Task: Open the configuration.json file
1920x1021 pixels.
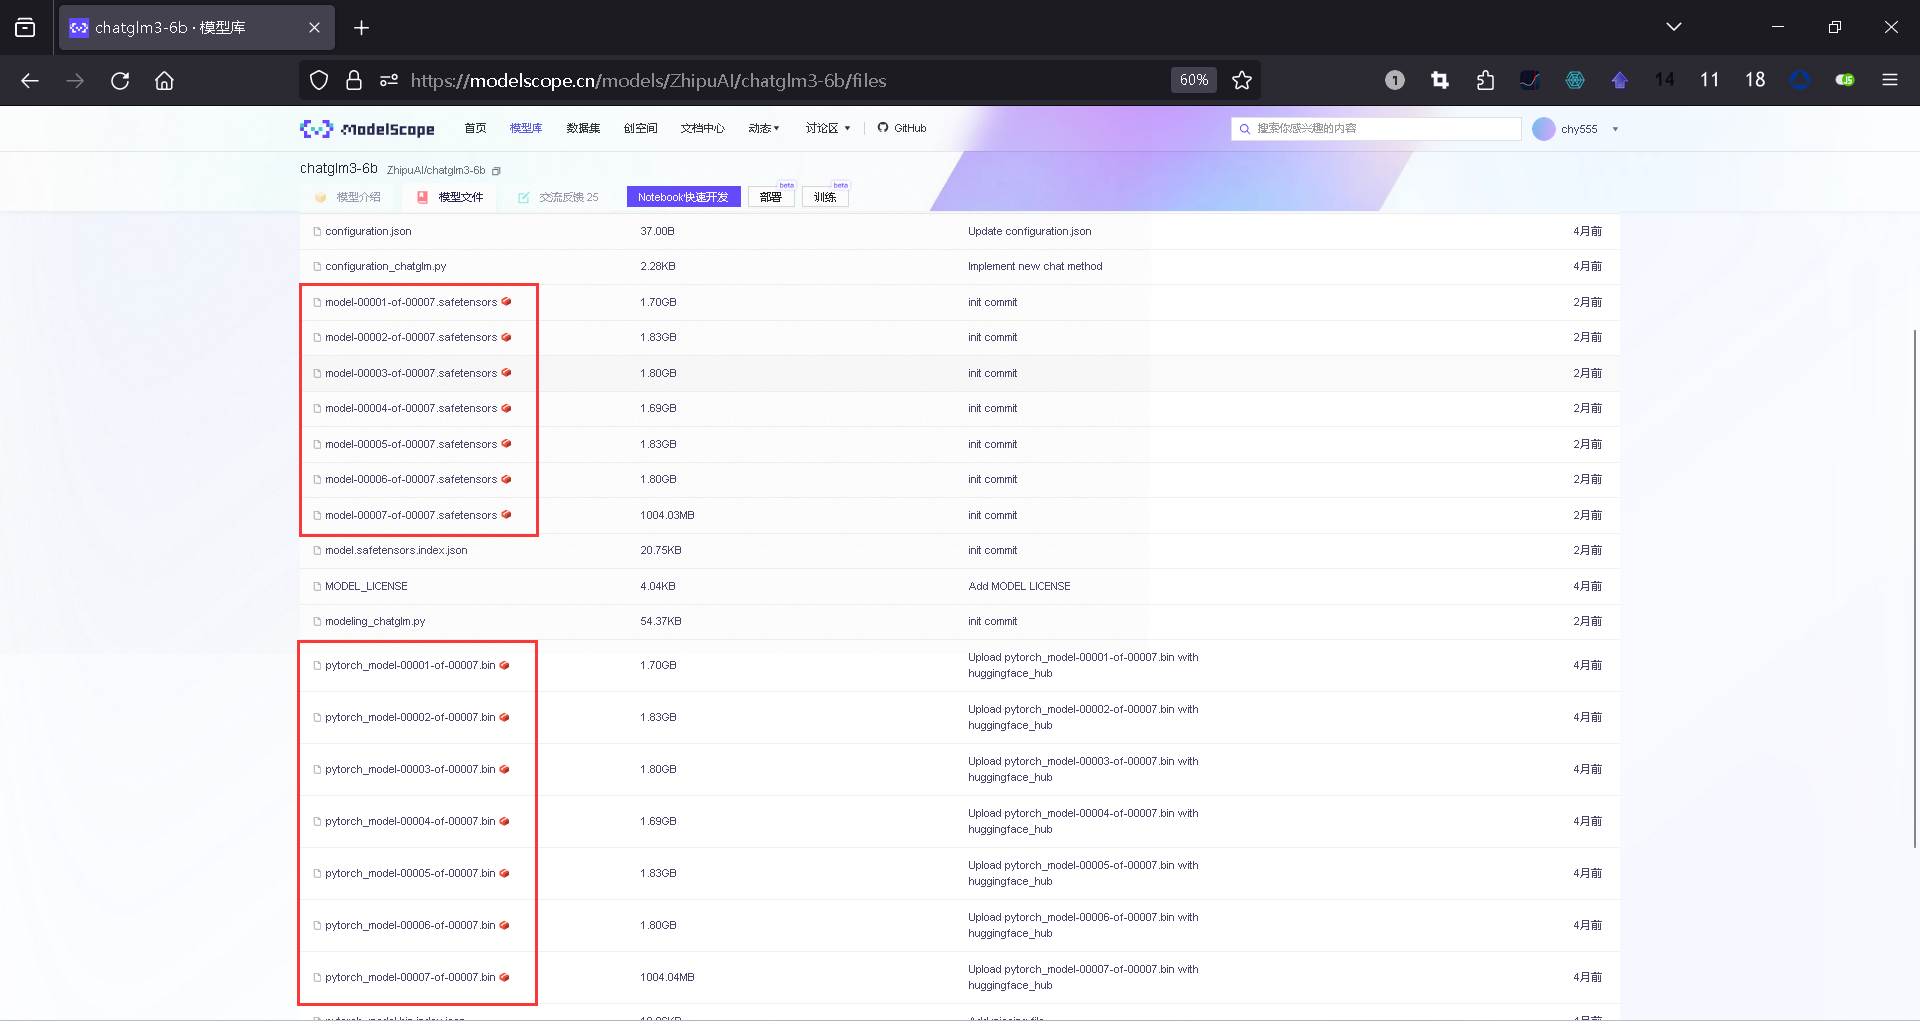Action: click(368, 232)
